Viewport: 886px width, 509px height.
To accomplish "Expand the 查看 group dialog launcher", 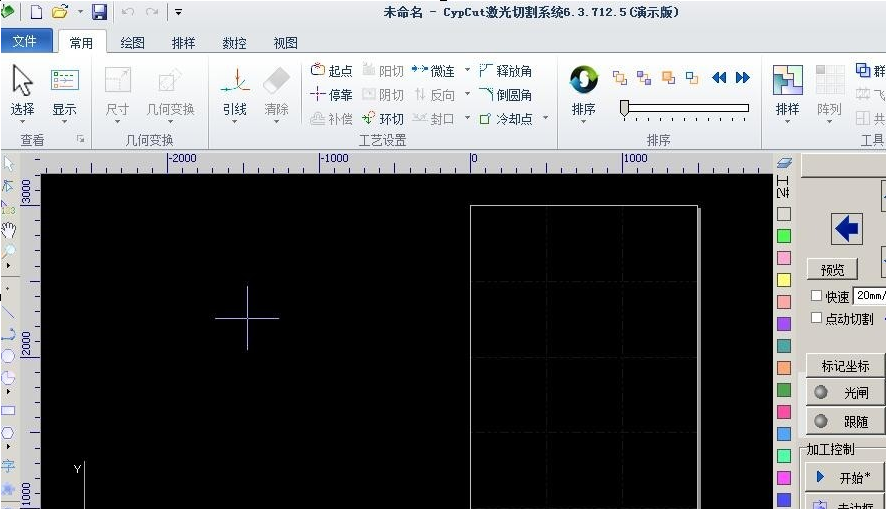I will 81,139.
